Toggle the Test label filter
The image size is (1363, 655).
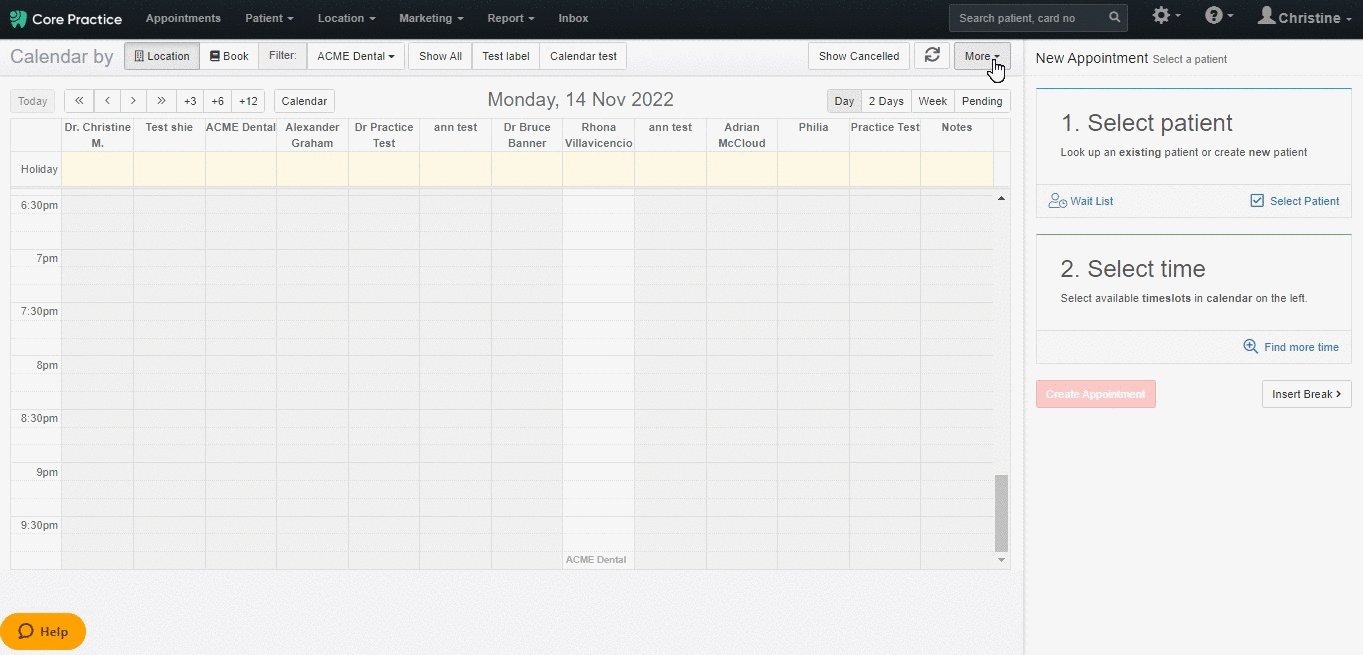(506, 56)
